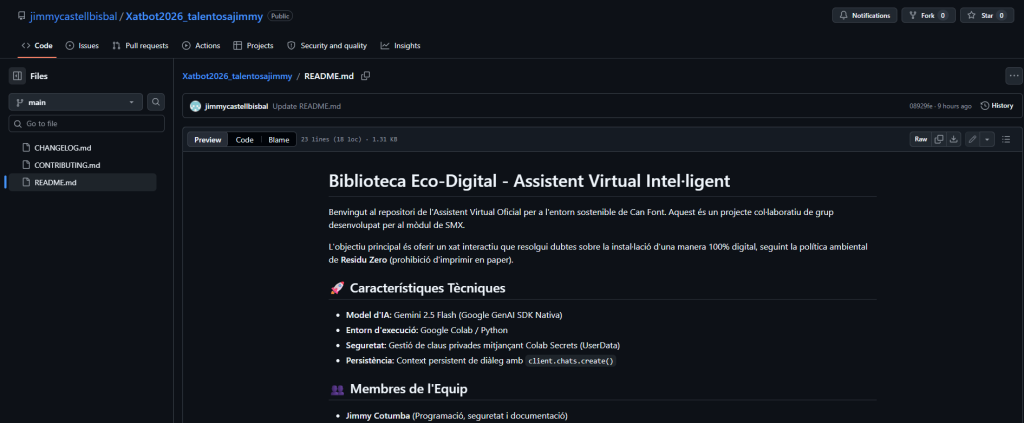The image size is (1024, 423).
Task: Click Xatbot2026_talentosajimmy breadcrumb link
Action: point(237,76)
